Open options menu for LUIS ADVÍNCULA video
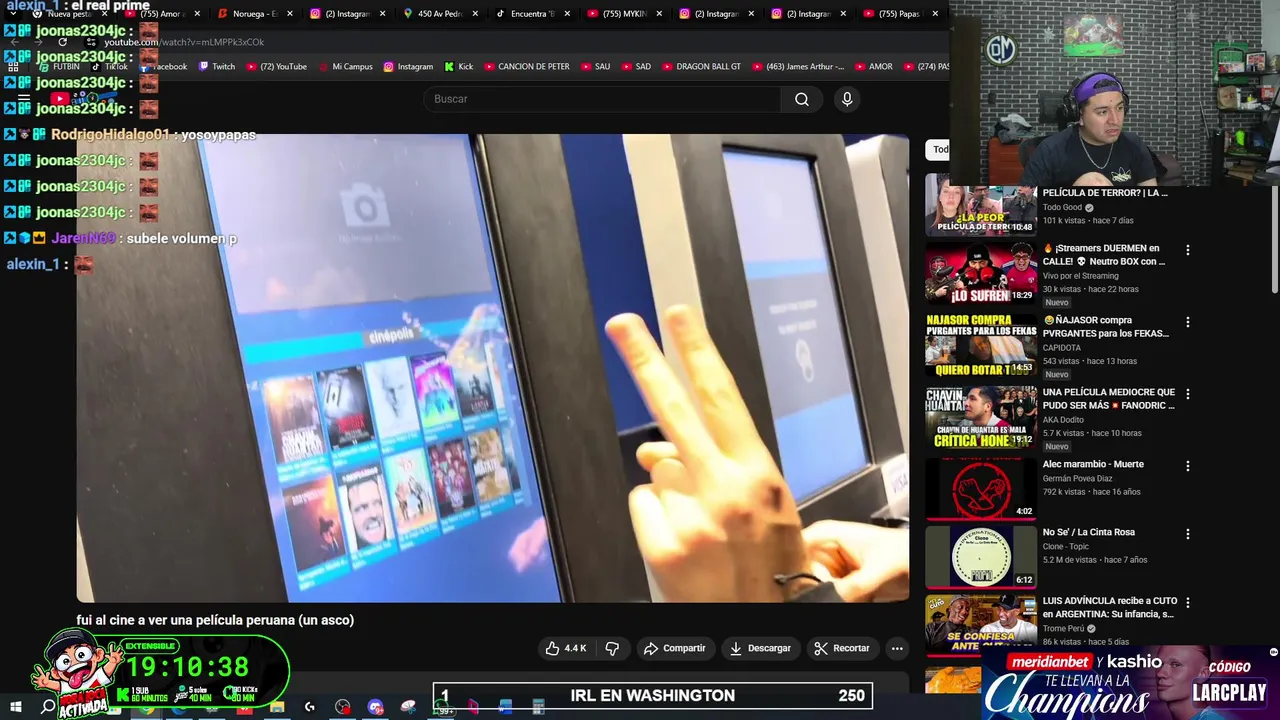The height and width of the screenshot is (720, 1280). 1188,602
